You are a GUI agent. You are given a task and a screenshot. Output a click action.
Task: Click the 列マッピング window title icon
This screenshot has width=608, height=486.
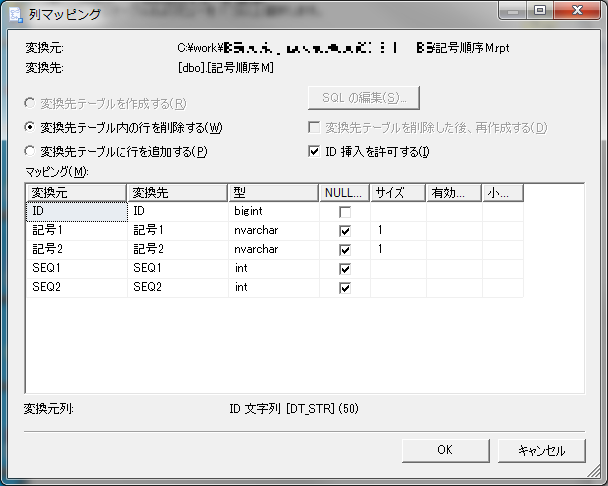[16, 14]
